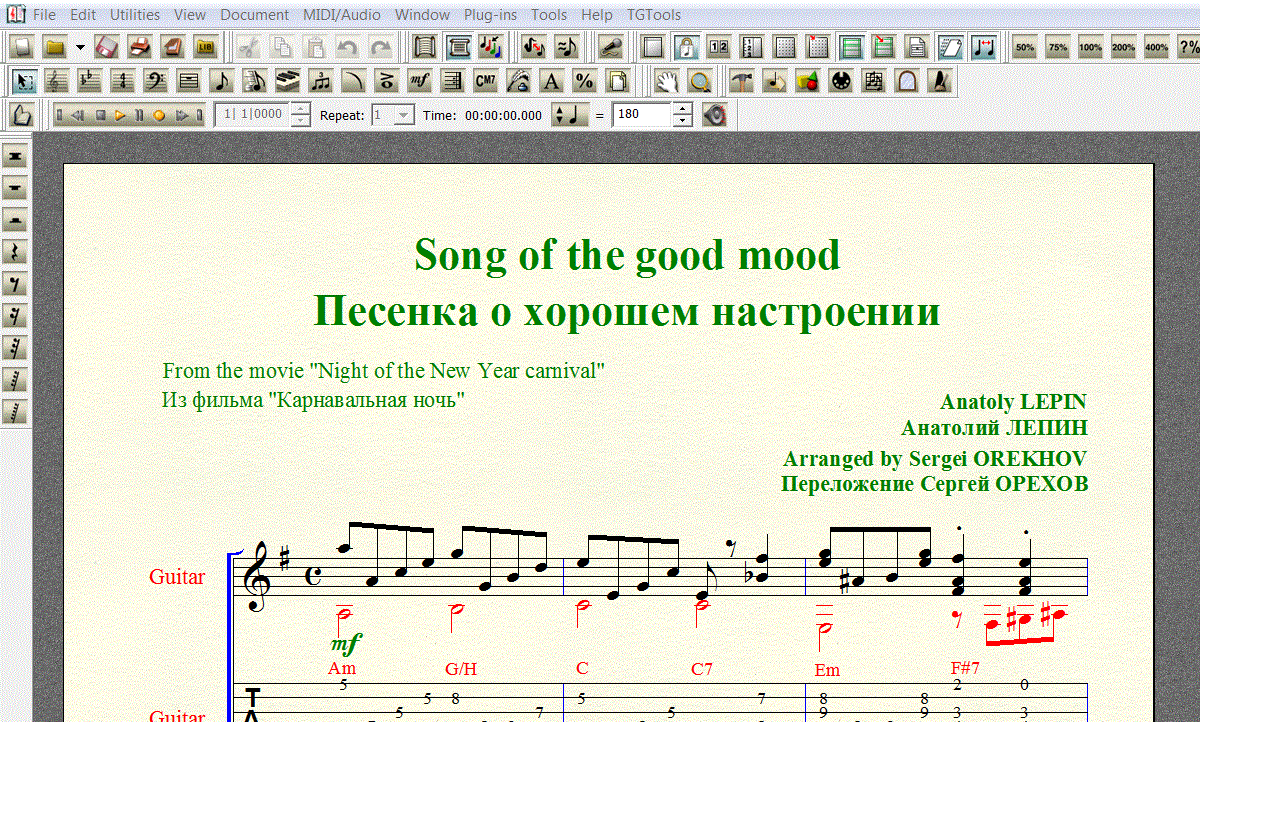Select the Tuplet tool
The height and width of the screenshot is (817, 1274).
320,81
